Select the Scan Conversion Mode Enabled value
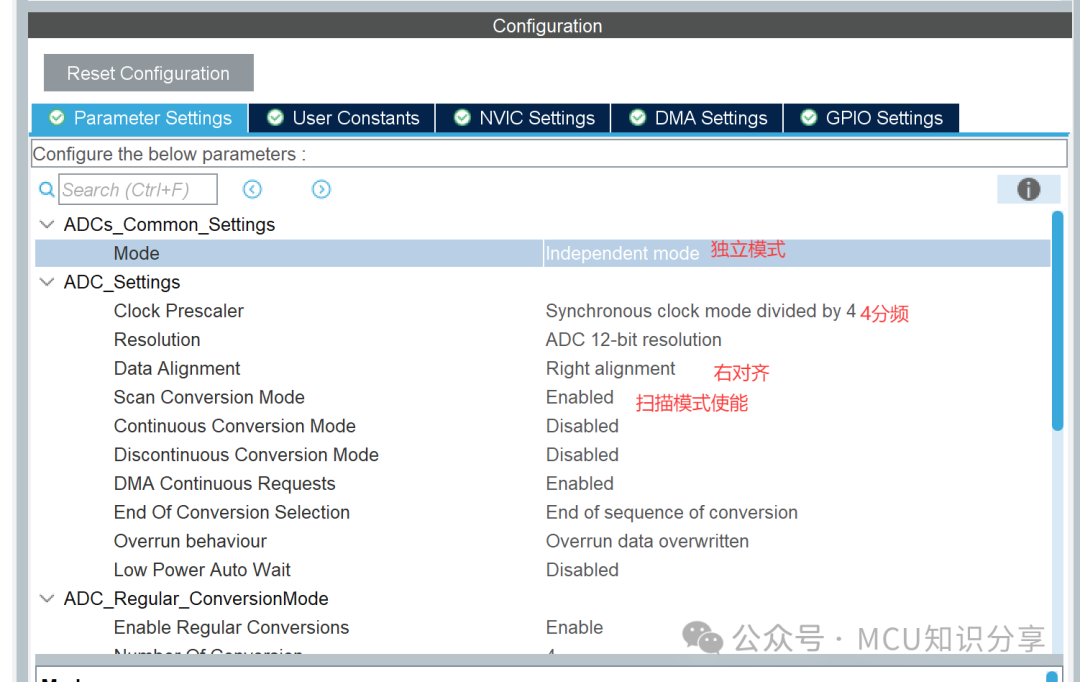Viewport: 1080px width, 682px height. pyautogui.click(x=580, y=397)
